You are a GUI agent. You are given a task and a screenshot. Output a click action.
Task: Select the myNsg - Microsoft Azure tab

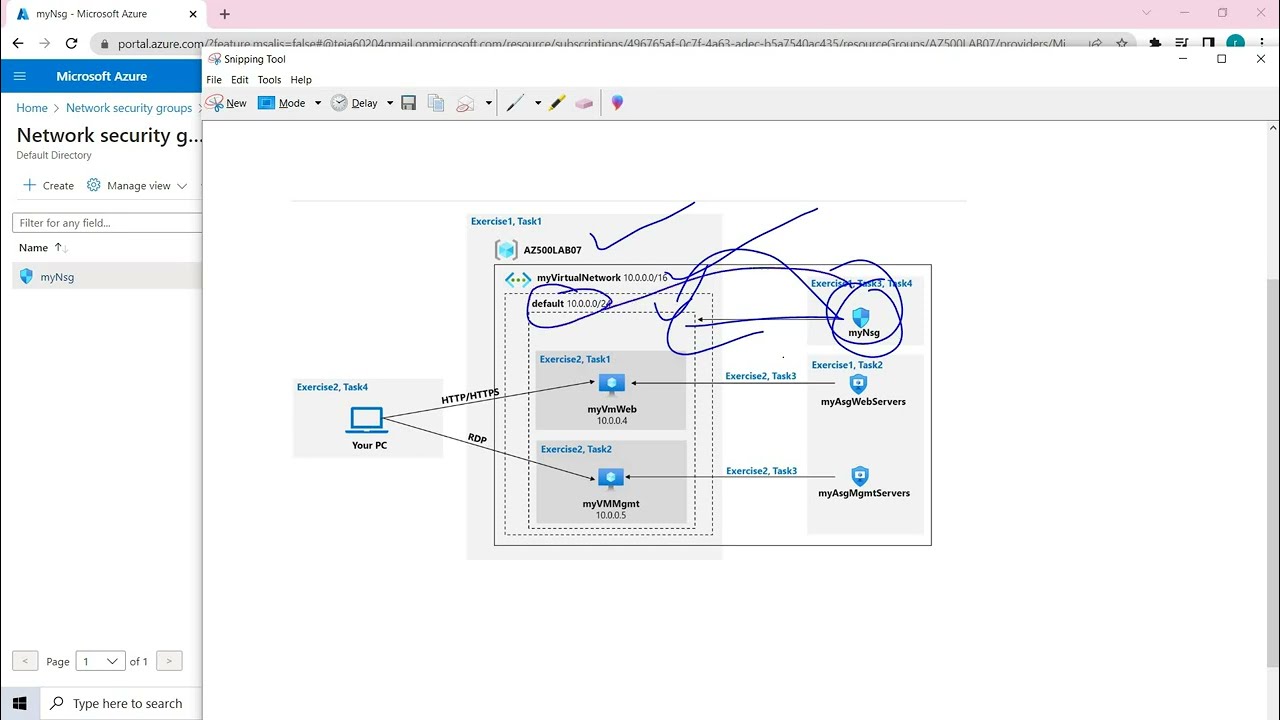pyautogui.click(x=104, y=14)
